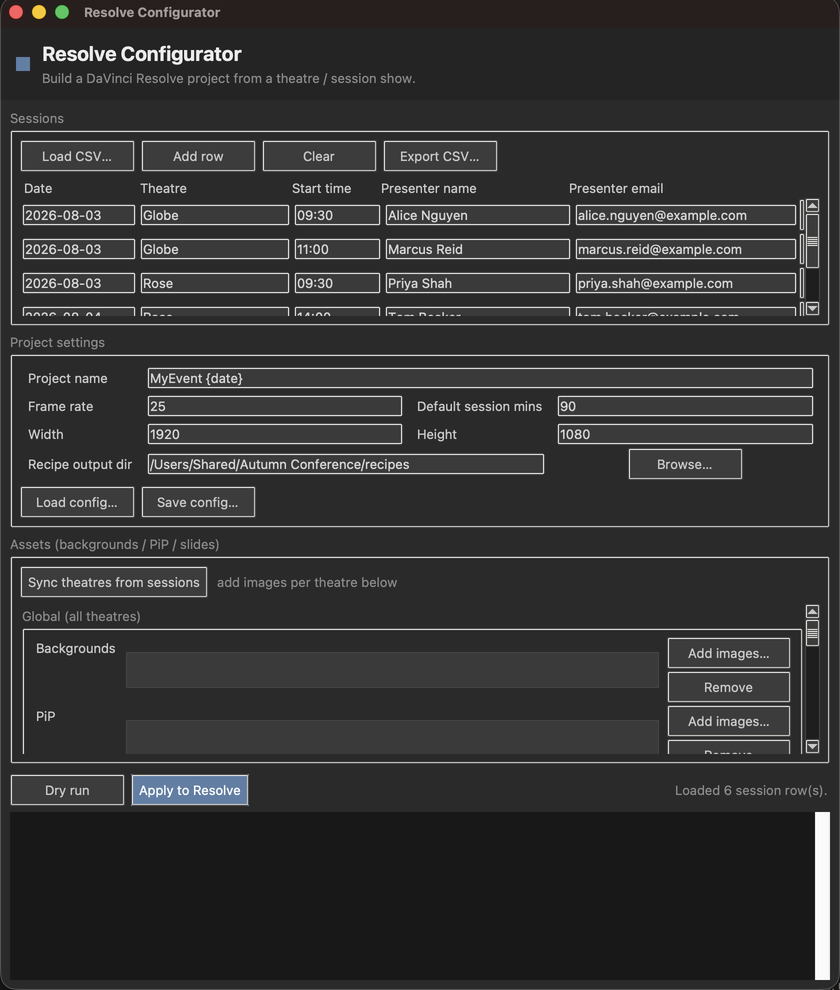Load a saved config file
This screenshot has height=990, width=840.
tap(77, 502)
